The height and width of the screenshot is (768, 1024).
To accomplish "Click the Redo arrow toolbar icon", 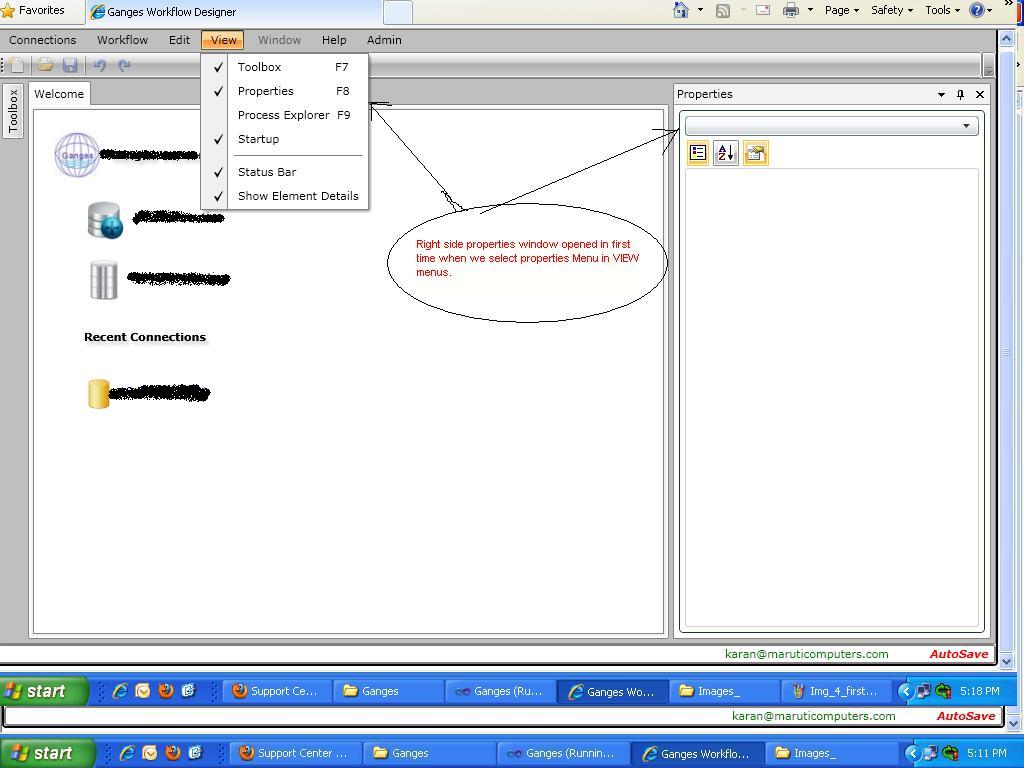I will pyautogui.click(x=124, y=65).
